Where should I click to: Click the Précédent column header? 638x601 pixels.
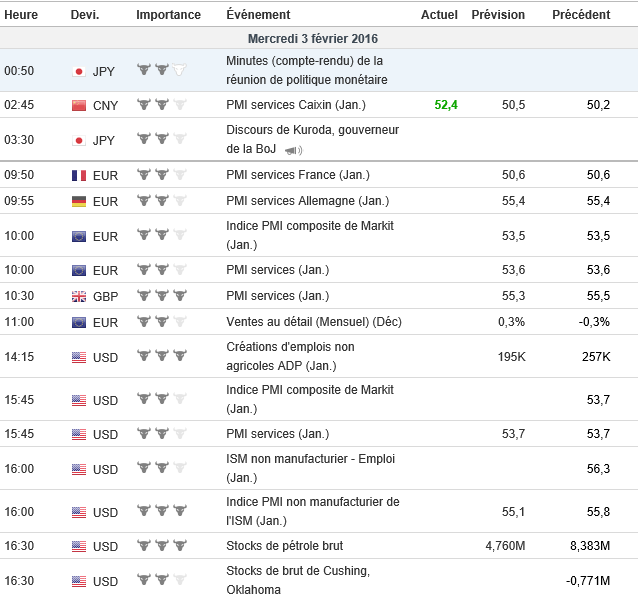click(x=581, y=15)
